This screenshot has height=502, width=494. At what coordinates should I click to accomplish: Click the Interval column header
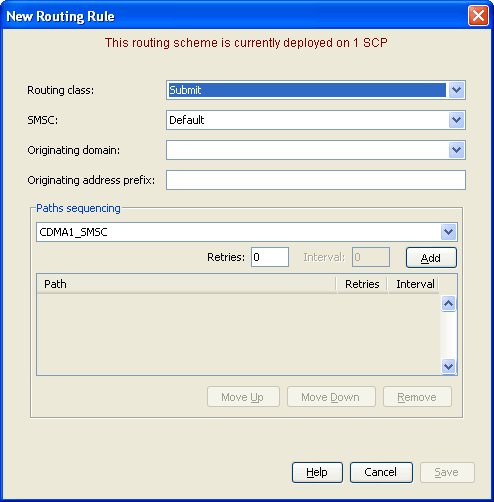pyautogui.click(x=414, y=284)
